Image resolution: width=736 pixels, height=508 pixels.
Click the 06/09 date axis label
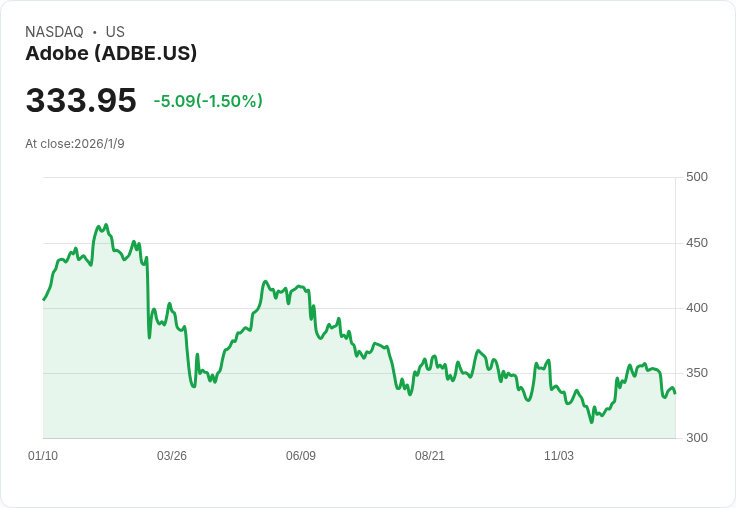click(x=301, y=455)
